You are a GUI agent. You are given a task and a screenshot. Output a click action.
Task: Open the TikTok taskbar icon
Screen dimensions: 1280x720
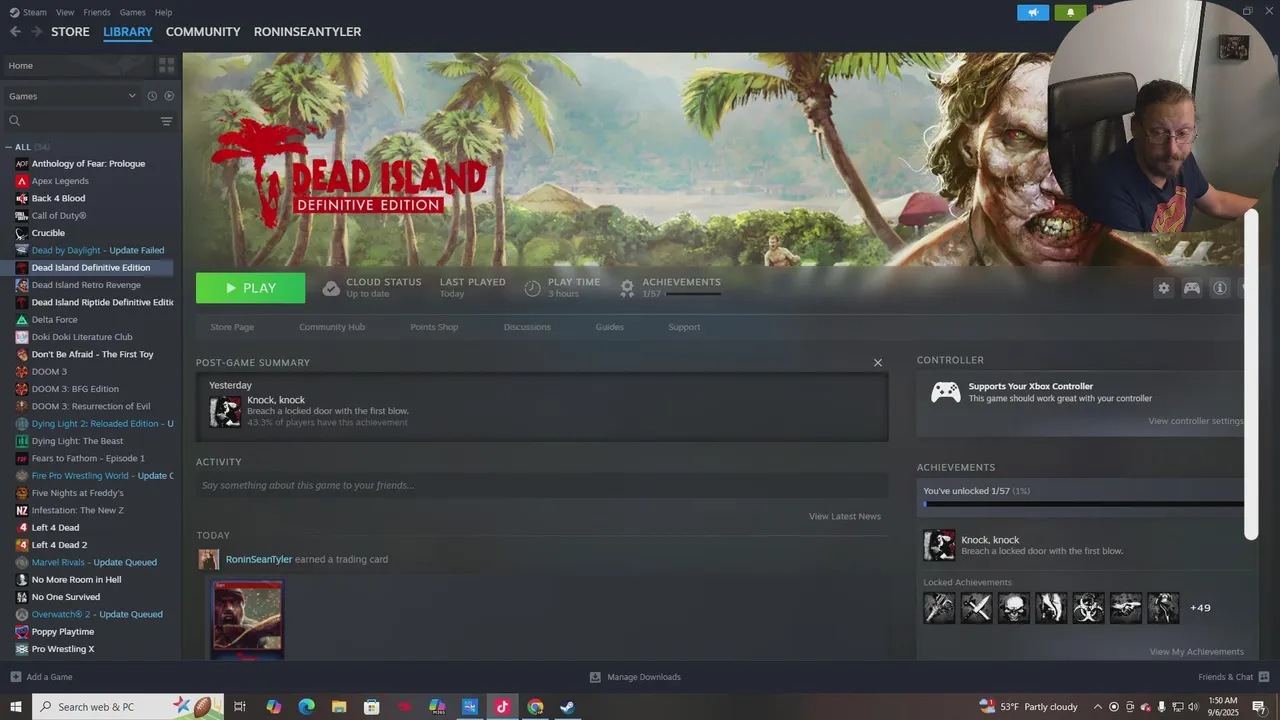(x=502, y=707)
